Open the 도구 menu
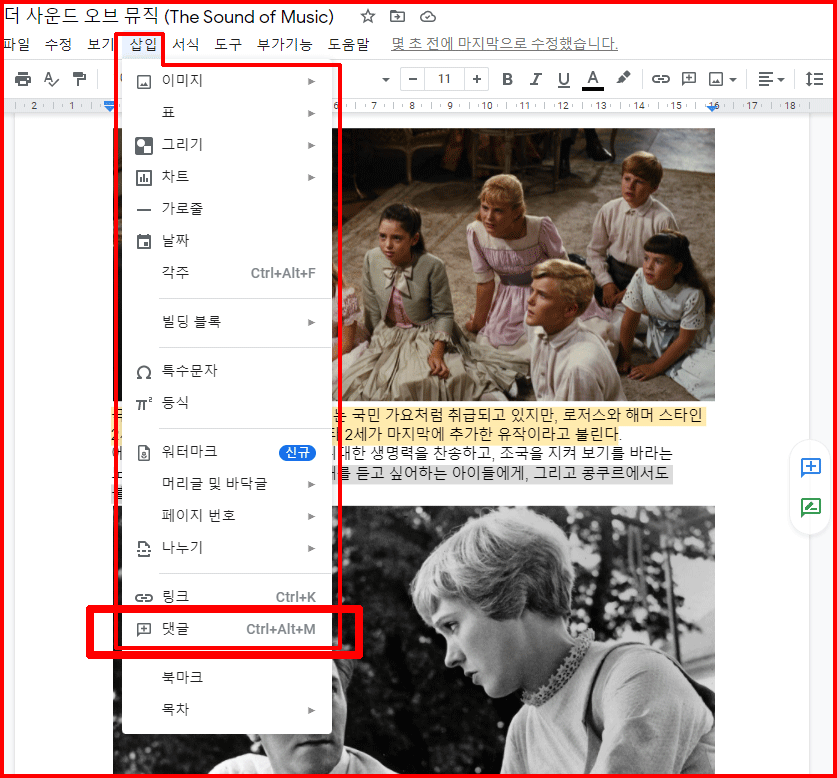The width and height of the screenshot is (837, 778). (228, 44)
